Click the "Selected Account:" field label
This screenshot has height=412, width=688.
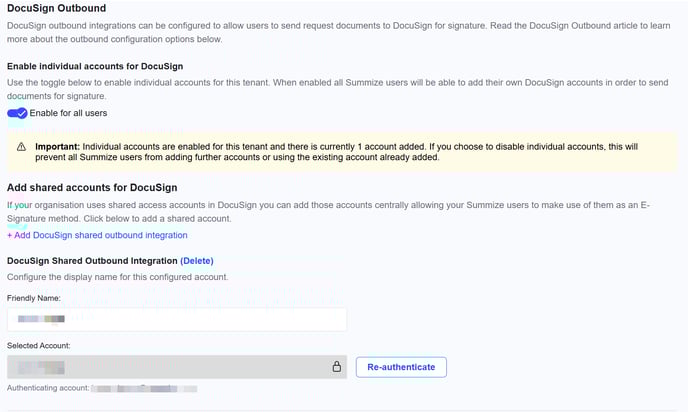(39, 345)
